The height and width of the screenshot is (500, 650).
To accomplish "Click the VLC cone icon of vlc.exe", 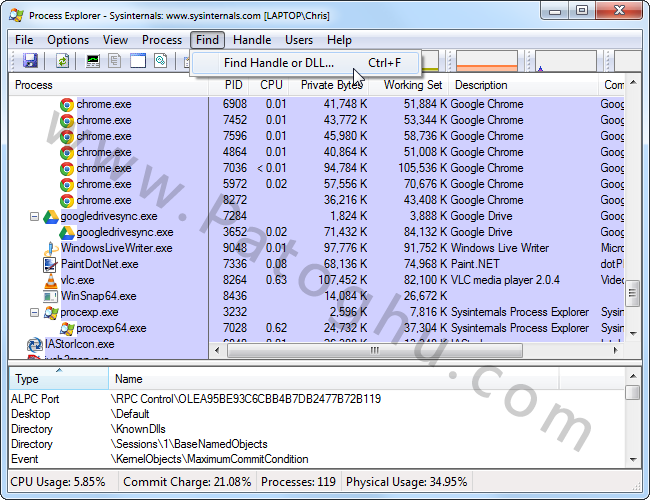I will (x=51, y=281).
